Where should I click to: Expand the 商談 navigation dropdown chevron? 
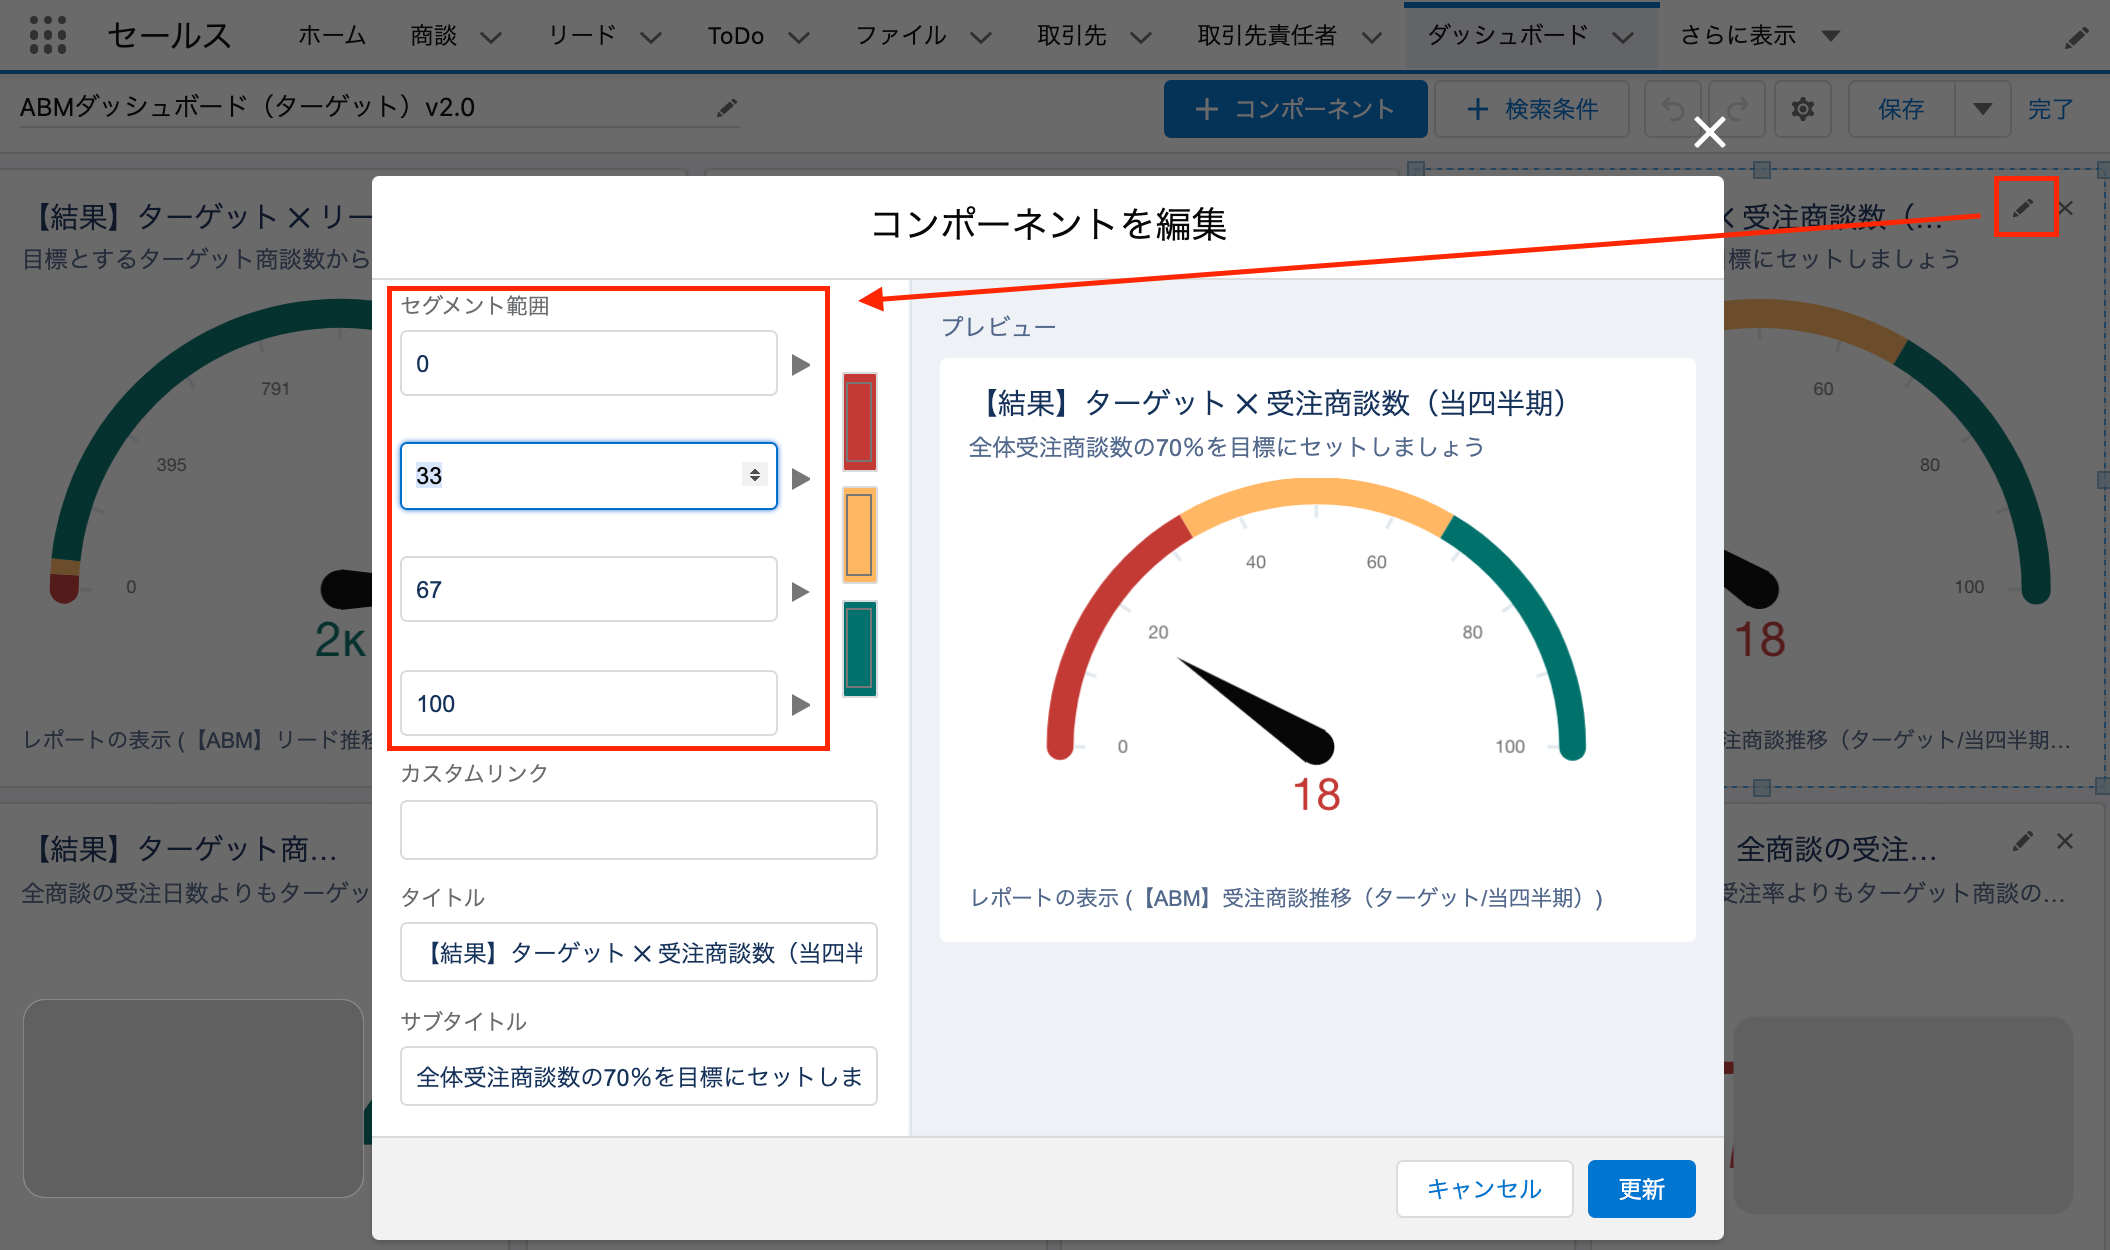(x=490, y=38)
